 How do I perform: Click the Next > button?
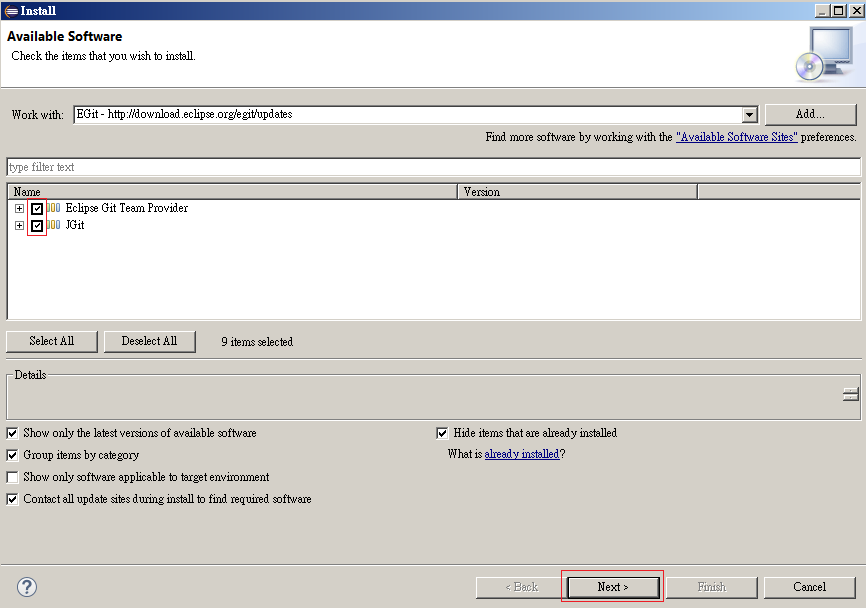613,587
